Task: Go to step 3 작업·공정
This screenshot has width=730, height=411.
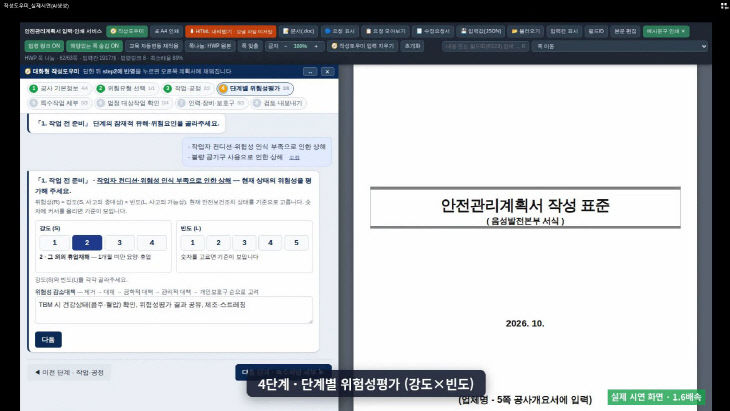Action: pos(187,88)
